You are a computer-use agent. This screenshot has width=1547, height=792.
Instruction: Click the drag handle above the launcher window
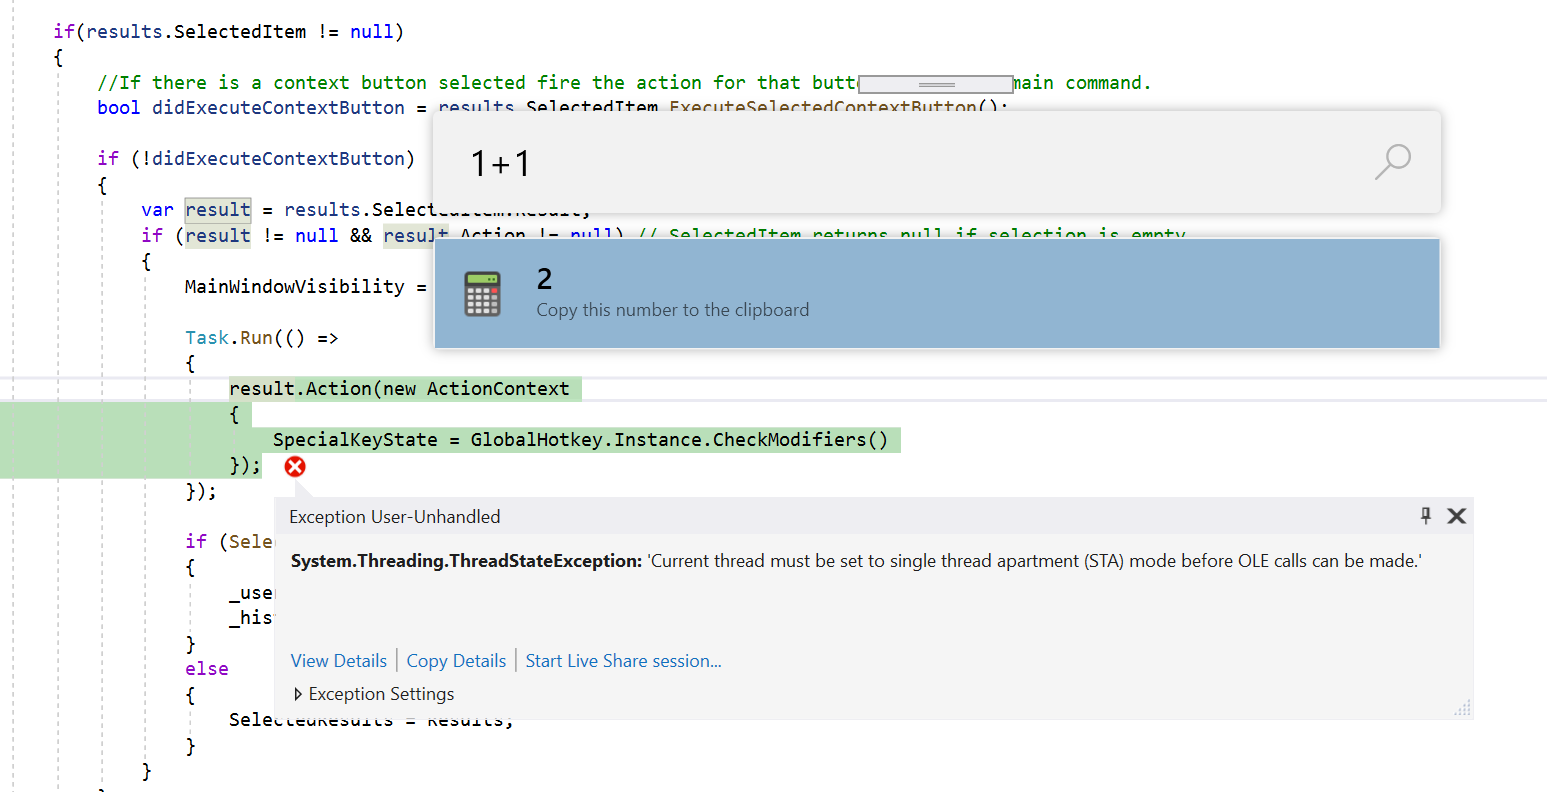coord(937,83)
